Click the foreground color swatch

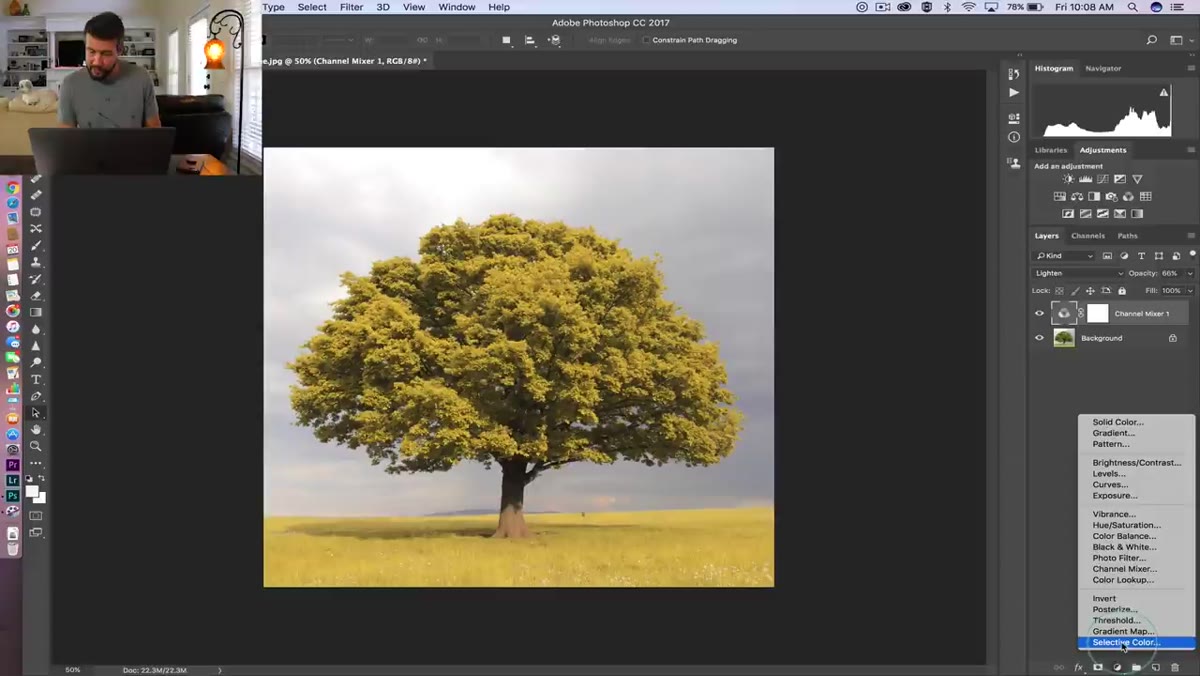click(33, 491)
